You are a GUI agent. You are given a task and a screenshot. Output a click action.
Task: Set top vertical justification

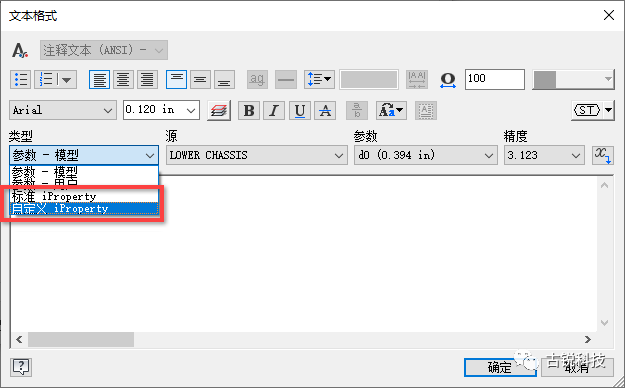click(176, 79)
